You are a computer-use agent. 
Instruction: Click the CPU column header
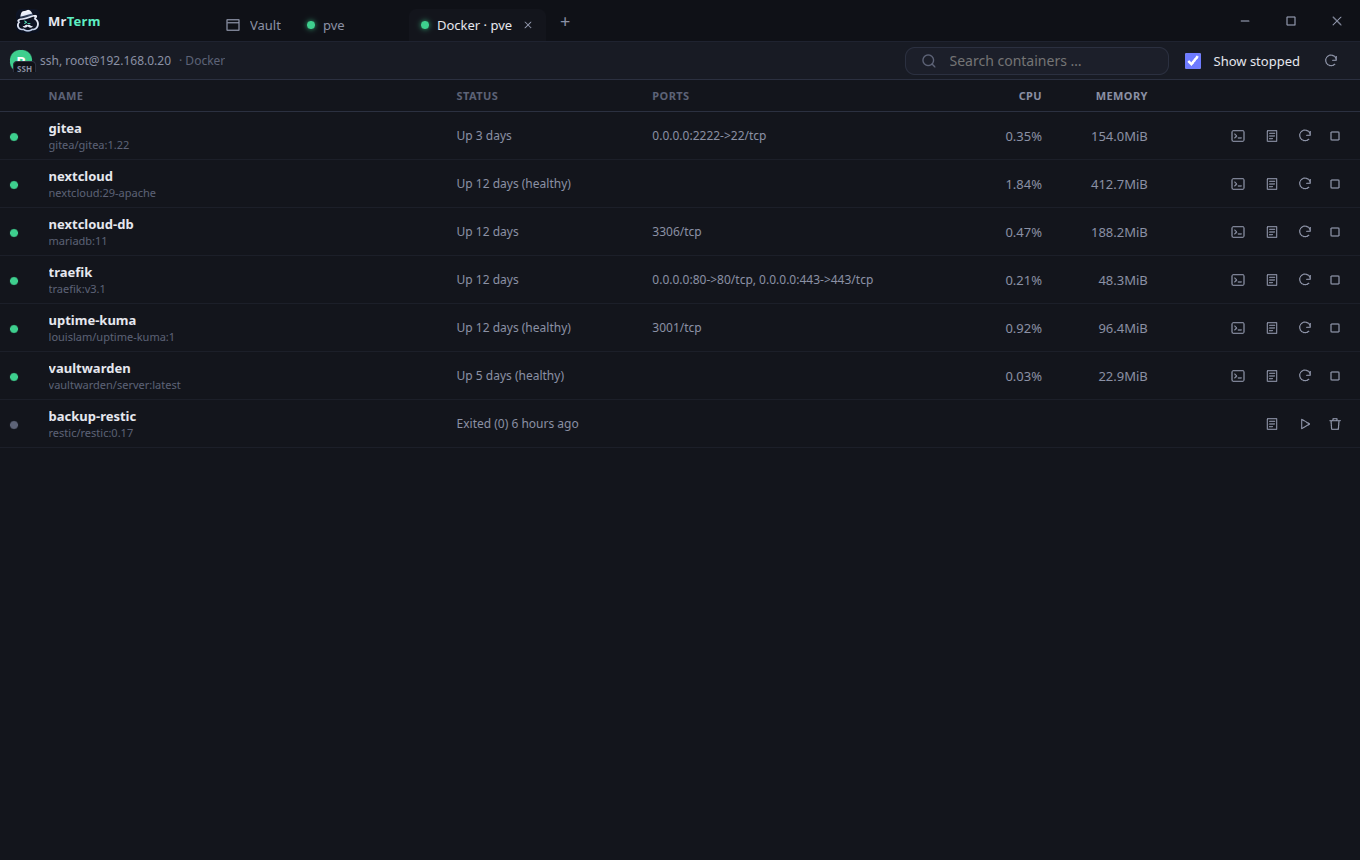(x=1030, y=96)
